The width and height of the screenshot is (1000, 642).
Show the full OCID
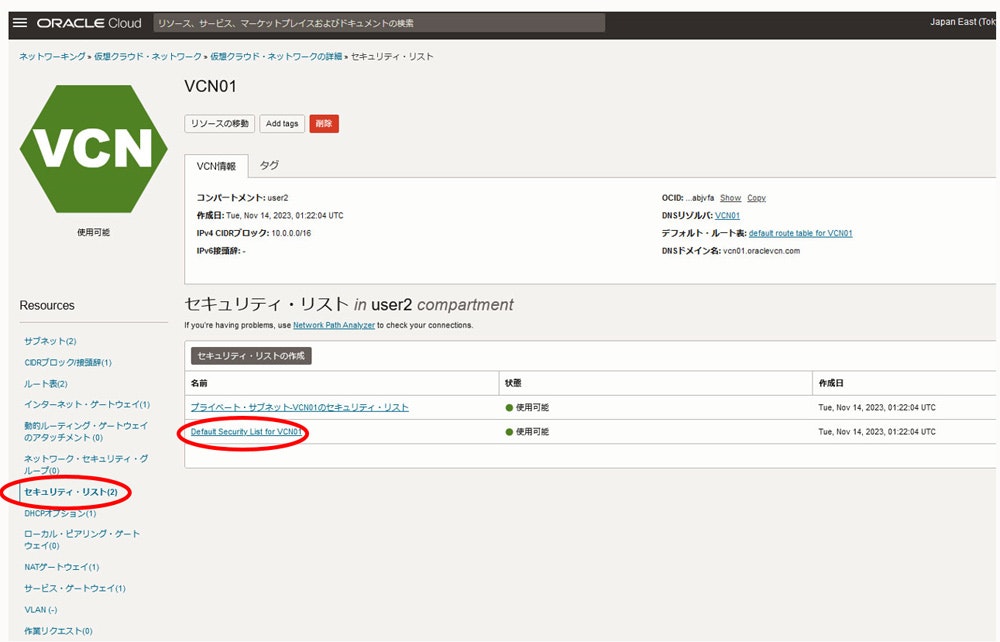tap(730, 198)
